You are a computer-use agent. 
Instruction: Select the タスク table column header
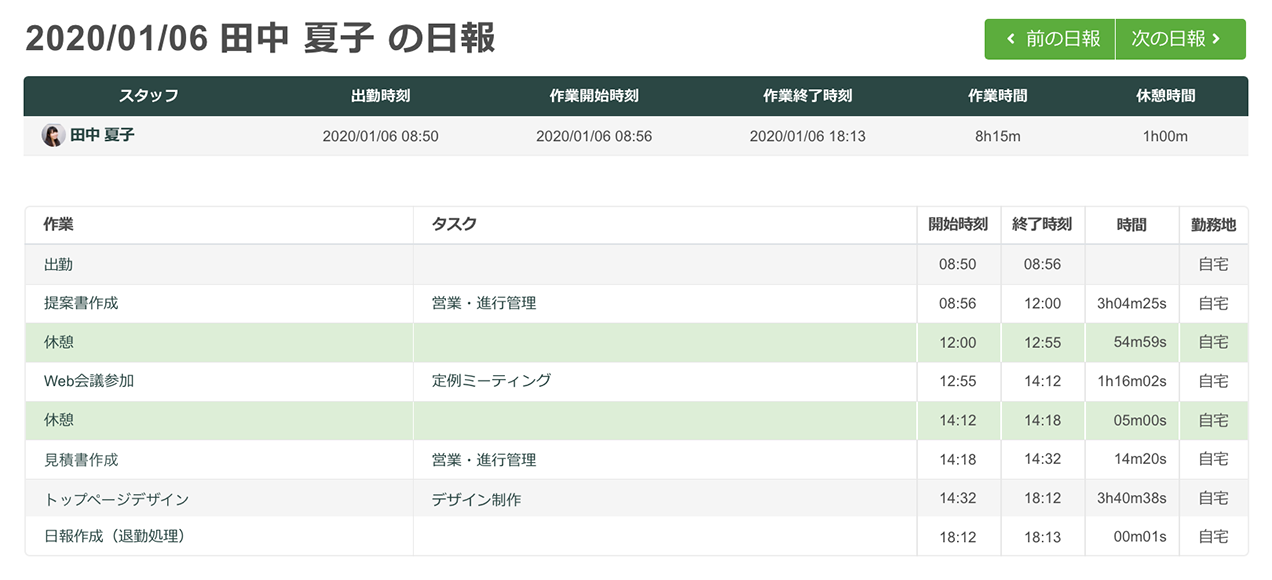pyautogui.click(x=454, y=225)
